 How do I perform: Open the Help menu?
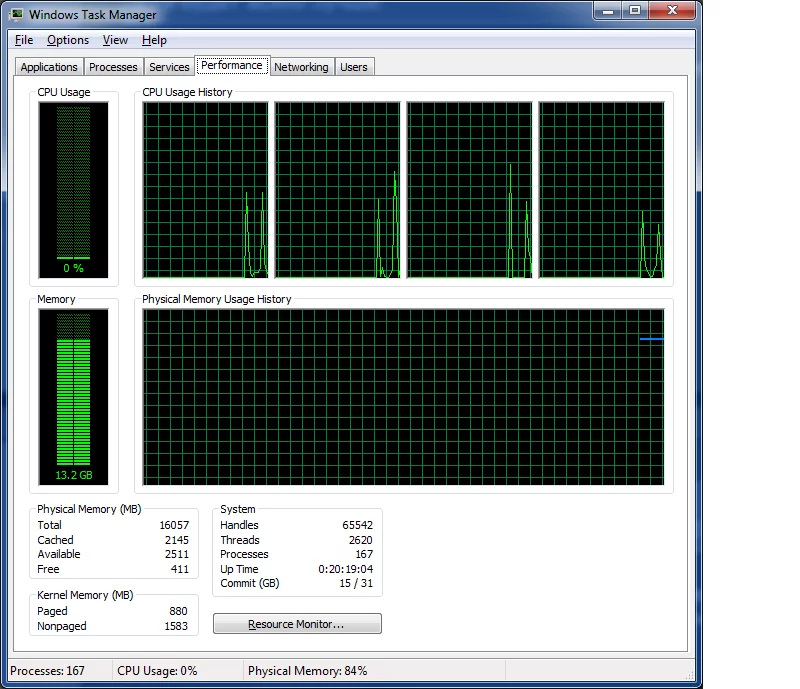click(154, 40)
